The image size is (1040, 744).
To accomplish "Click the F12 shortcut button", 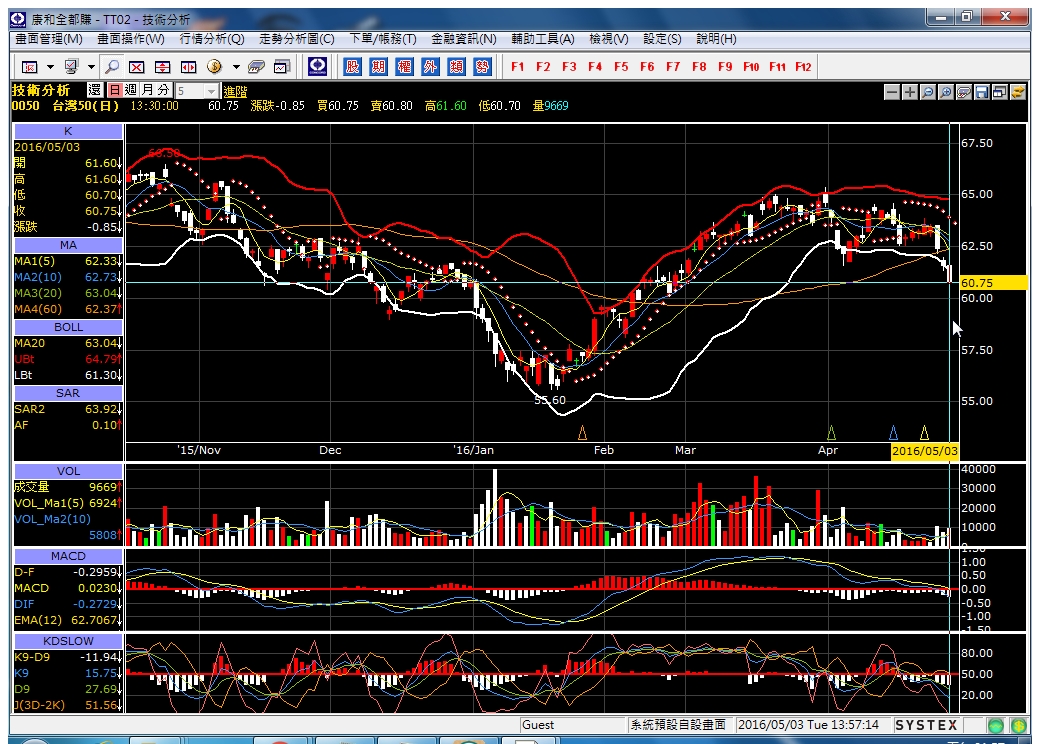I will [x=803, y=66].
